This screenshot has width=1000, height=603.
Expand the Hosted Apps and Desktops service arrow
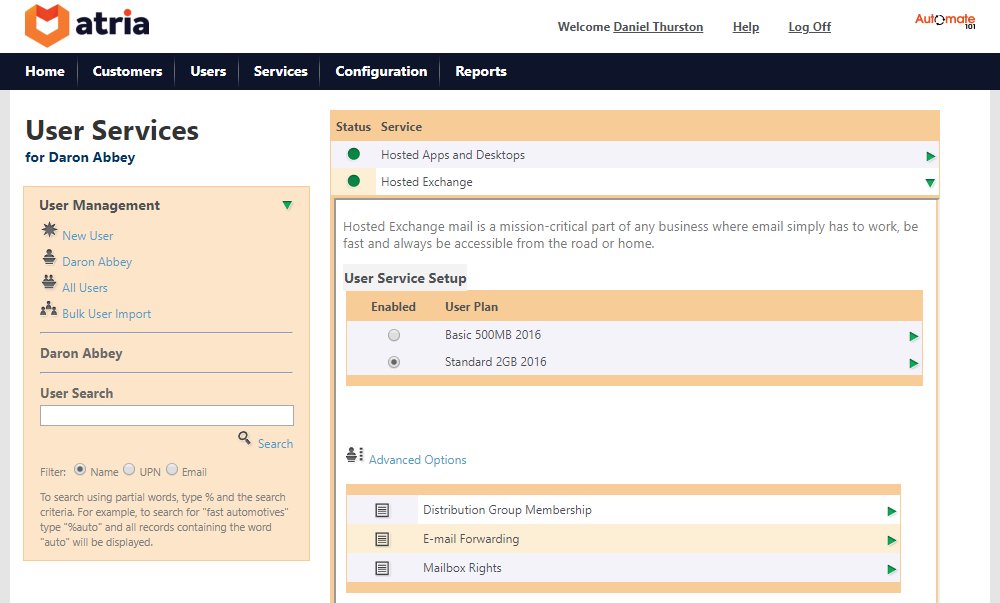tap(930, 156)
